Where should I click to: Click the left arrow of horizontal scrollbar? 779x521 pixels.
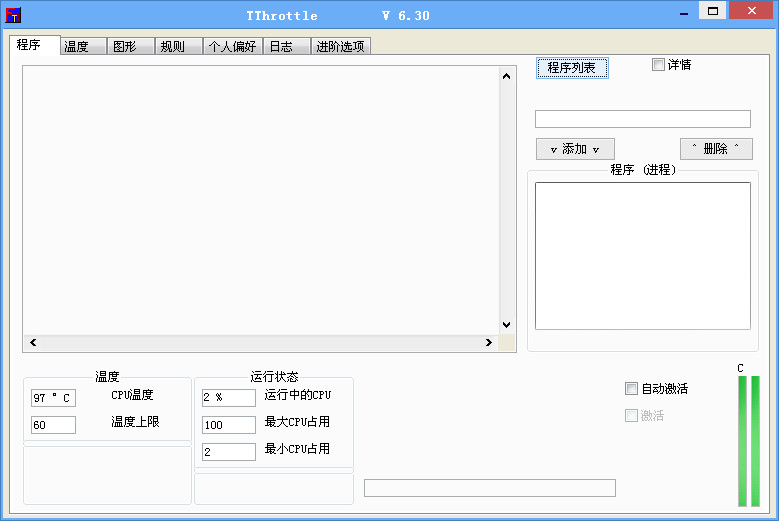point(33,342)
